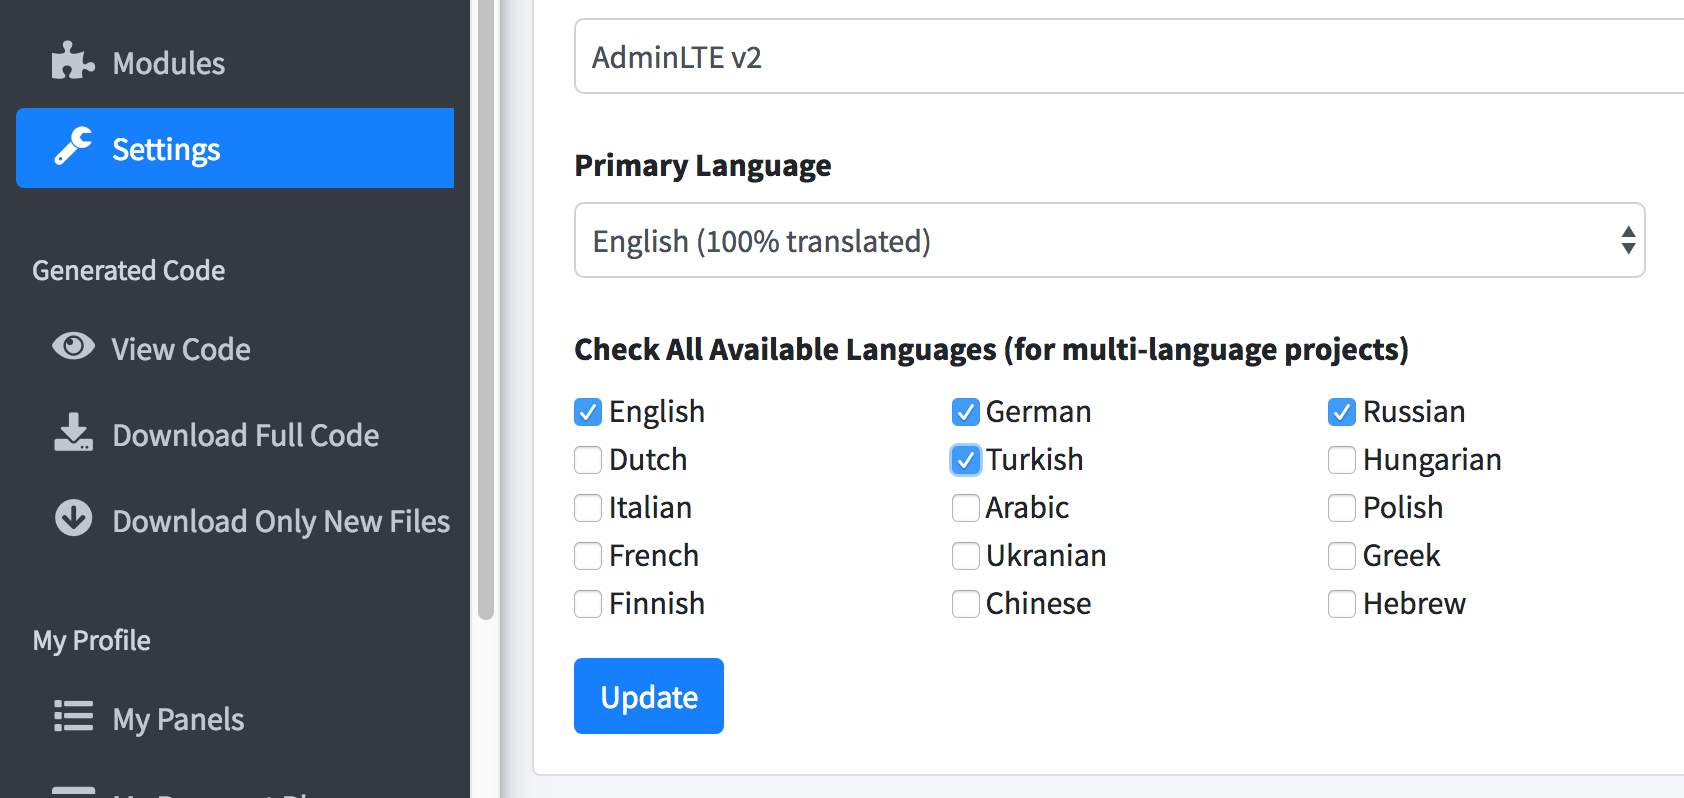Click the Download Only New Files arrow icon
Image resolution: width=1684 pixels, height=798 pixels.
point(73,519)
